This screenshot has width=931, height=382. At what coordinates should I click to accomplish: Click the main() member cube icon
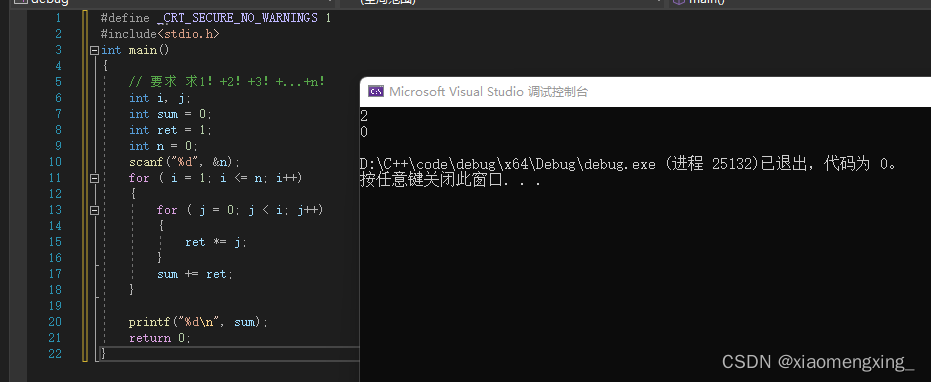click(x=678, y=2)
